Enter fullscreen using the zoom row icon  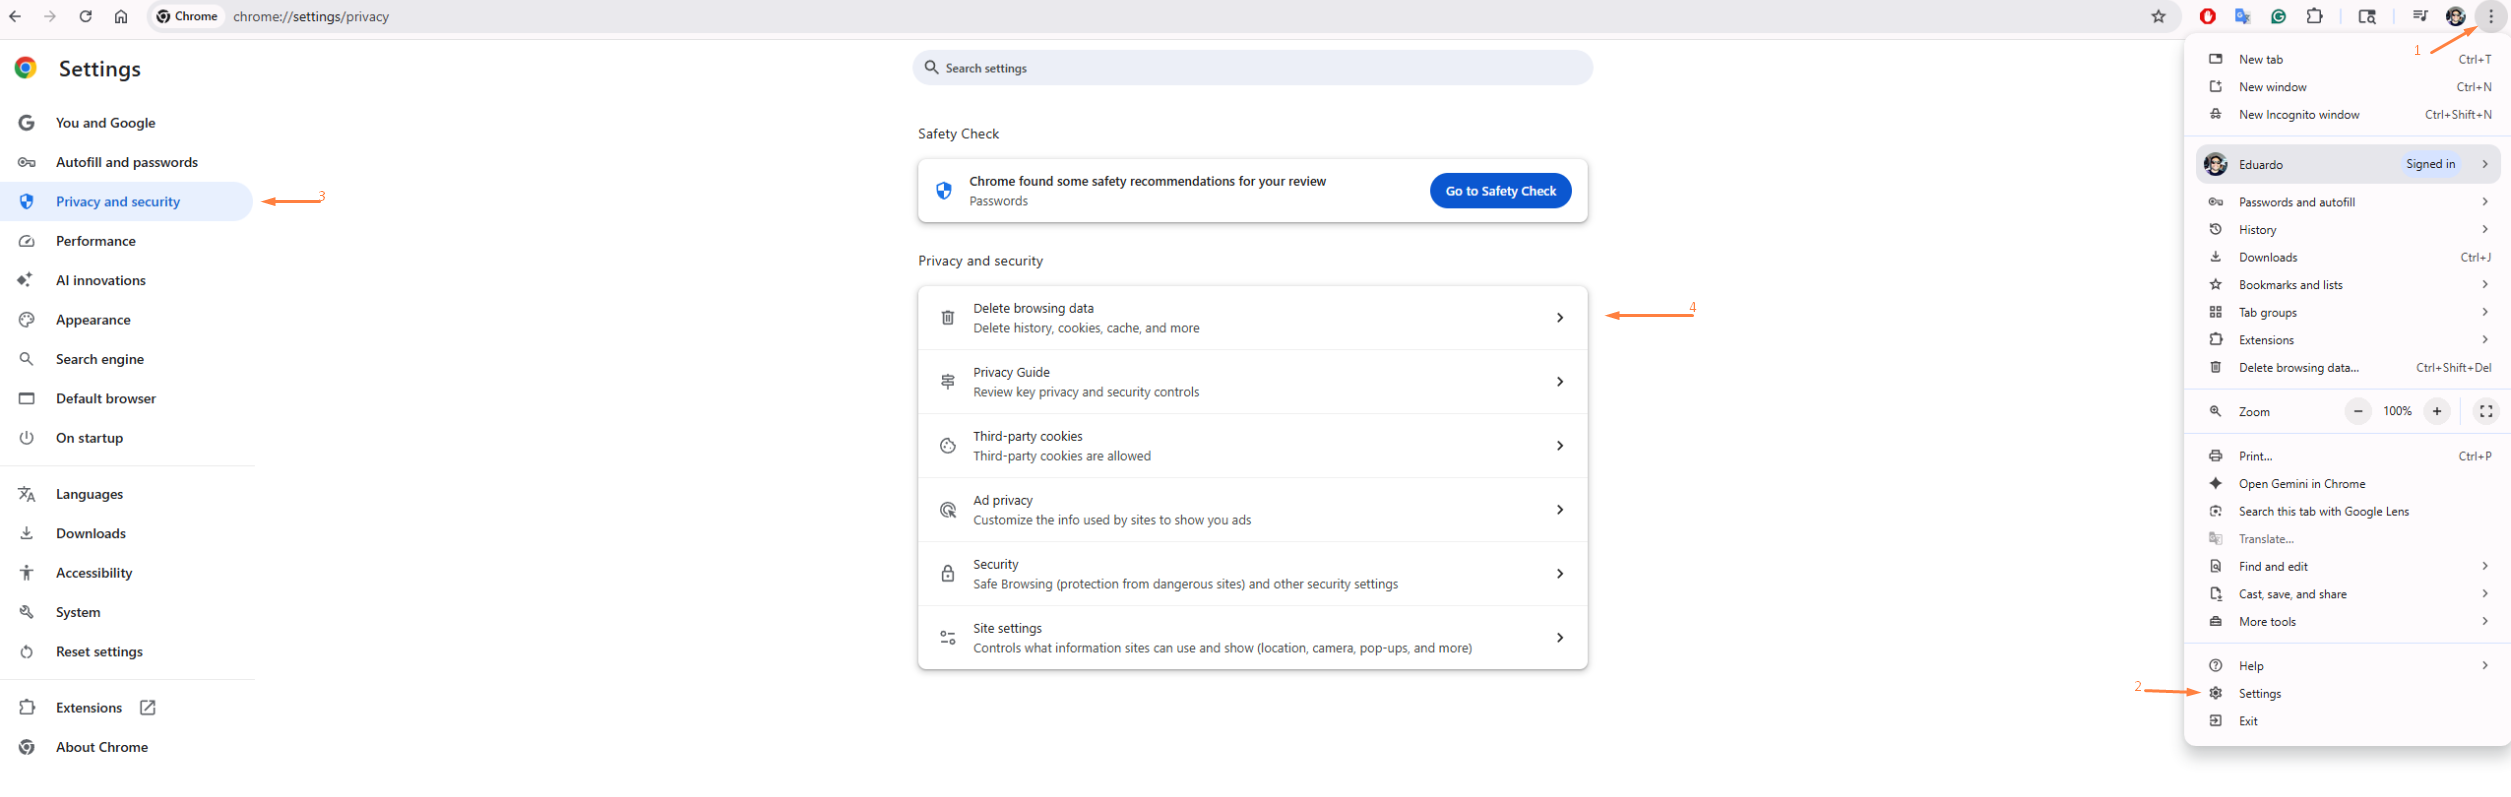pos(2485,411)
